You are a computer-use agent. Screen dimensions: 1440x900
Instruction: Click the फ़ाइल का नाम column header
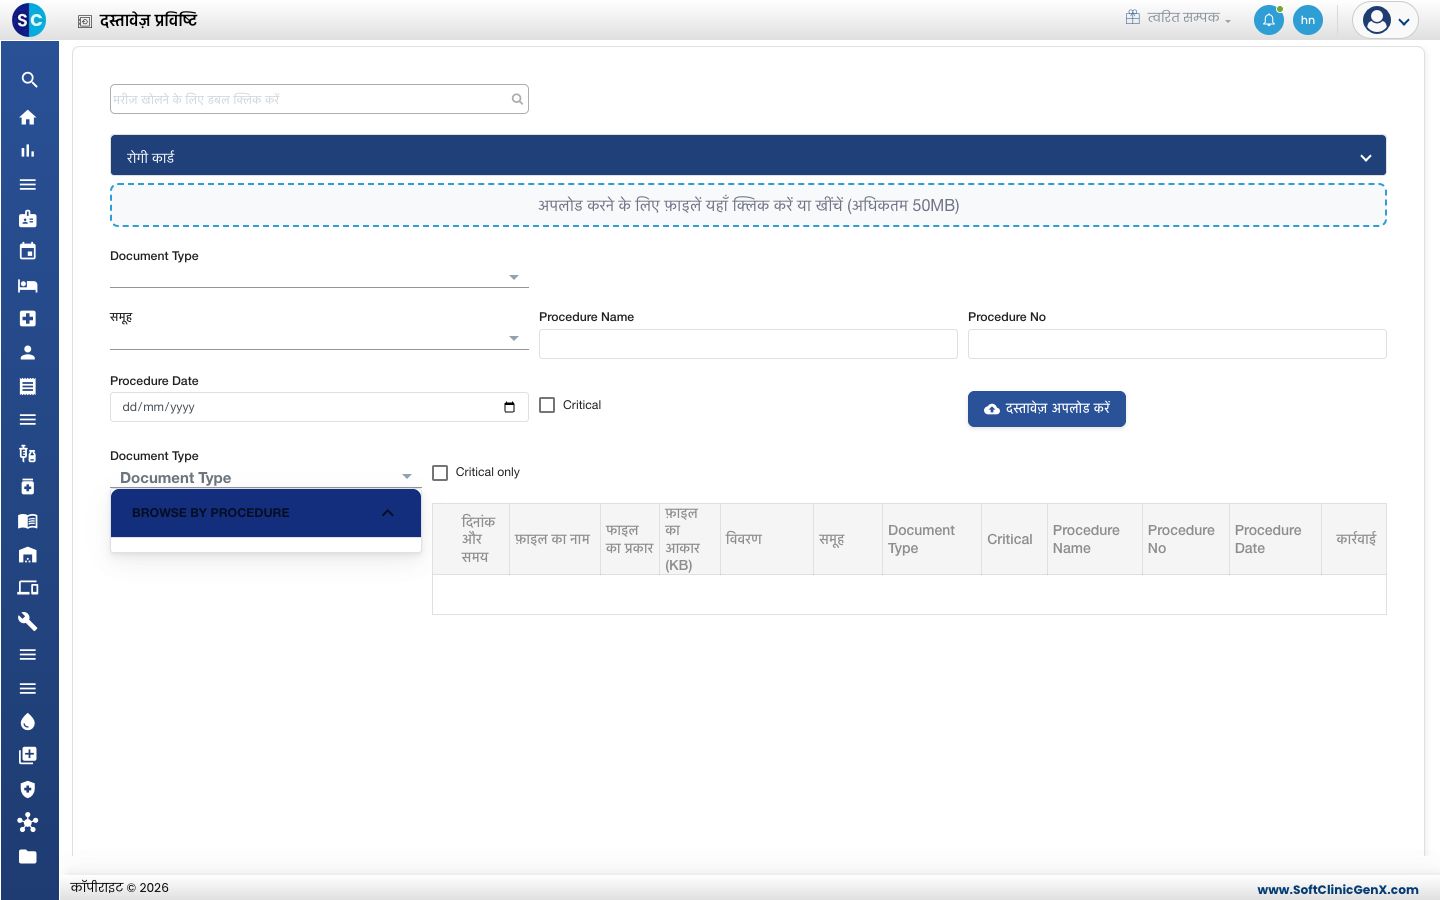(555, 539)
